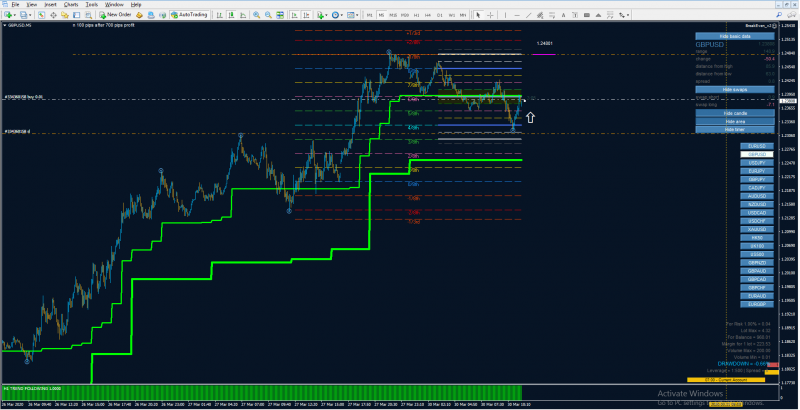800x410 pixels.
Task: Click the profiles icon
Action: click(x=23, y=15)
